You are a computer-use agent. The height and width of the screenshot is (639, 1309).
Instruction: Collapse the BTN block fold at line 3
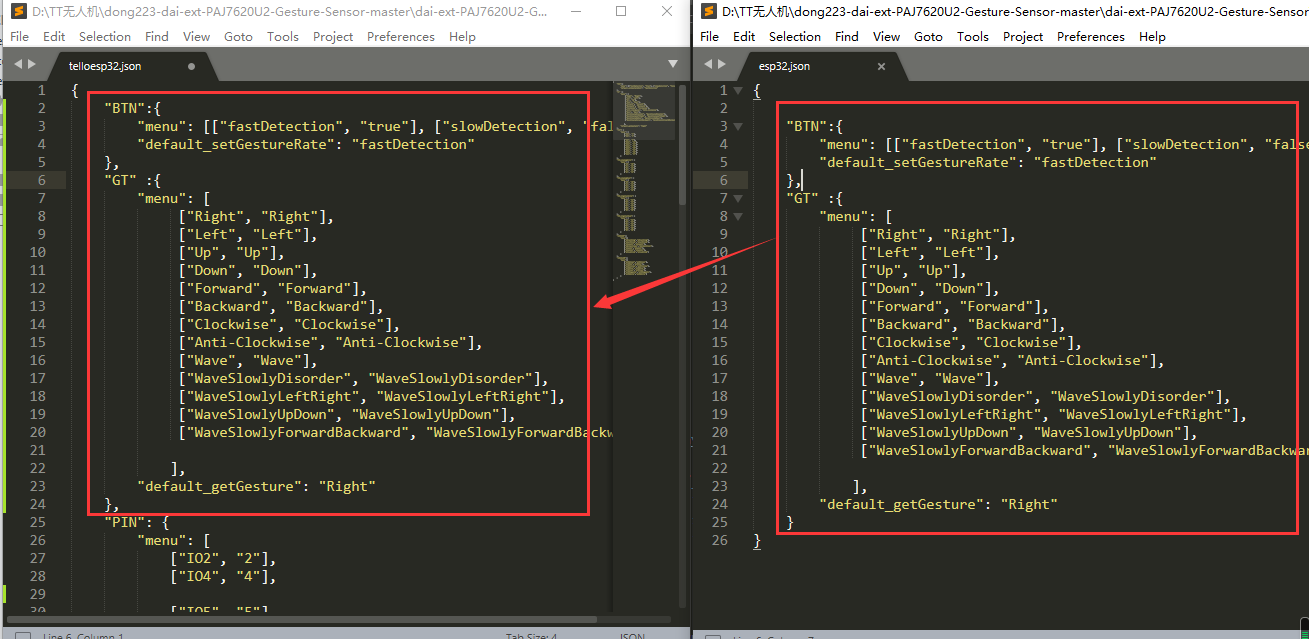(738, 126)
